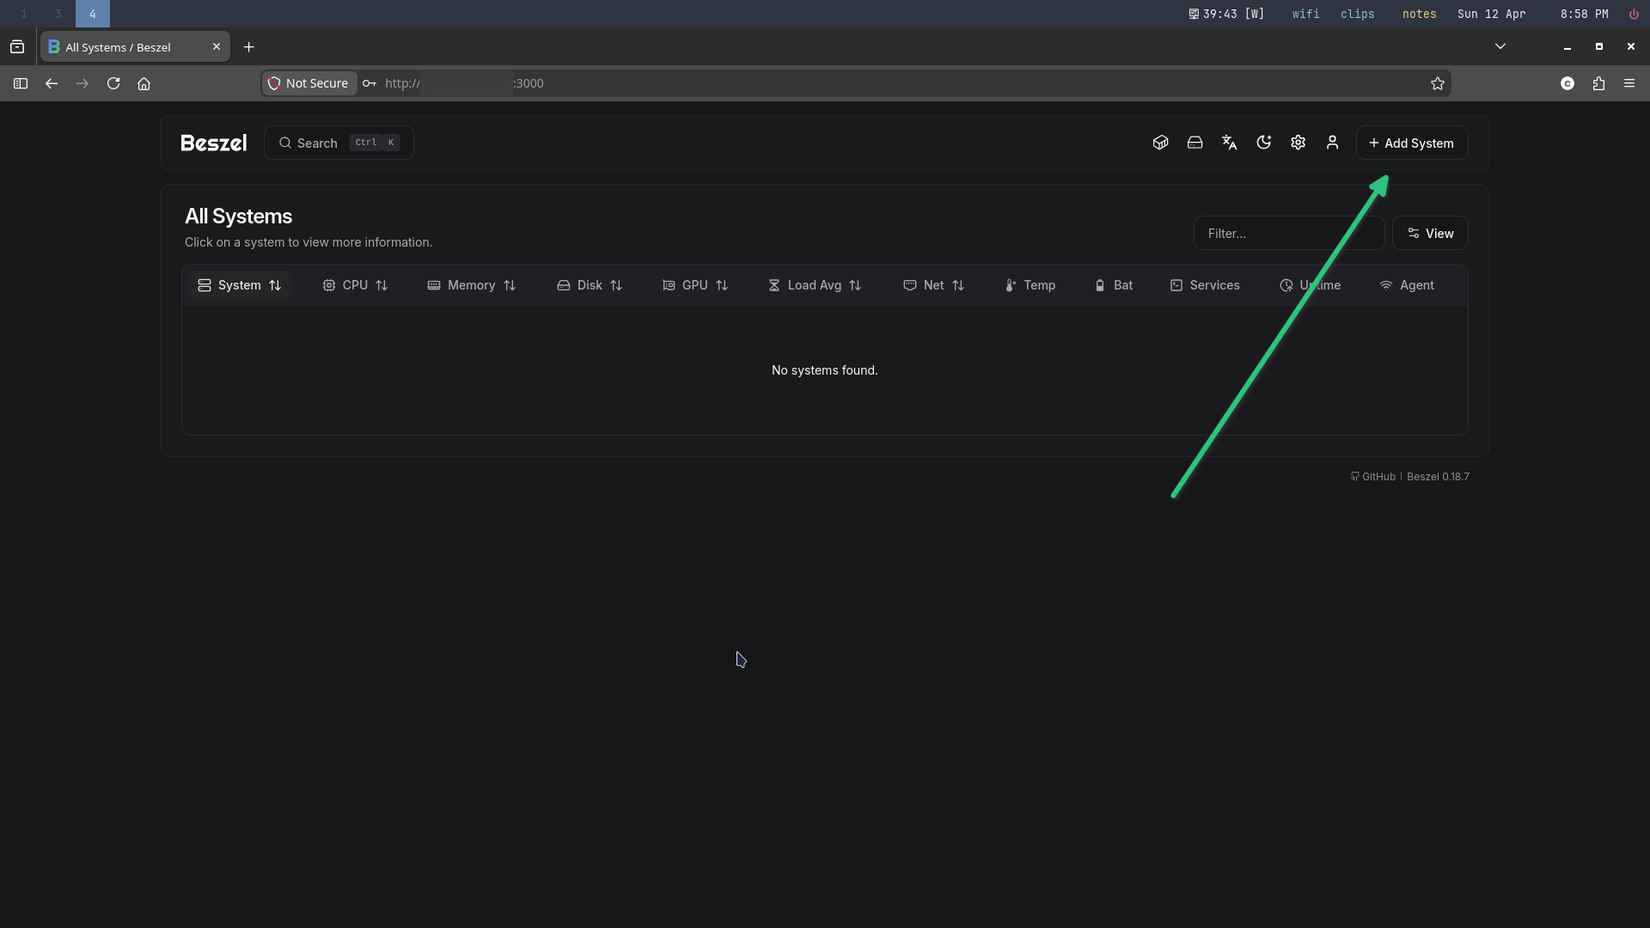Sort by Memory column

pyautogui.click(x=471, y=285)
